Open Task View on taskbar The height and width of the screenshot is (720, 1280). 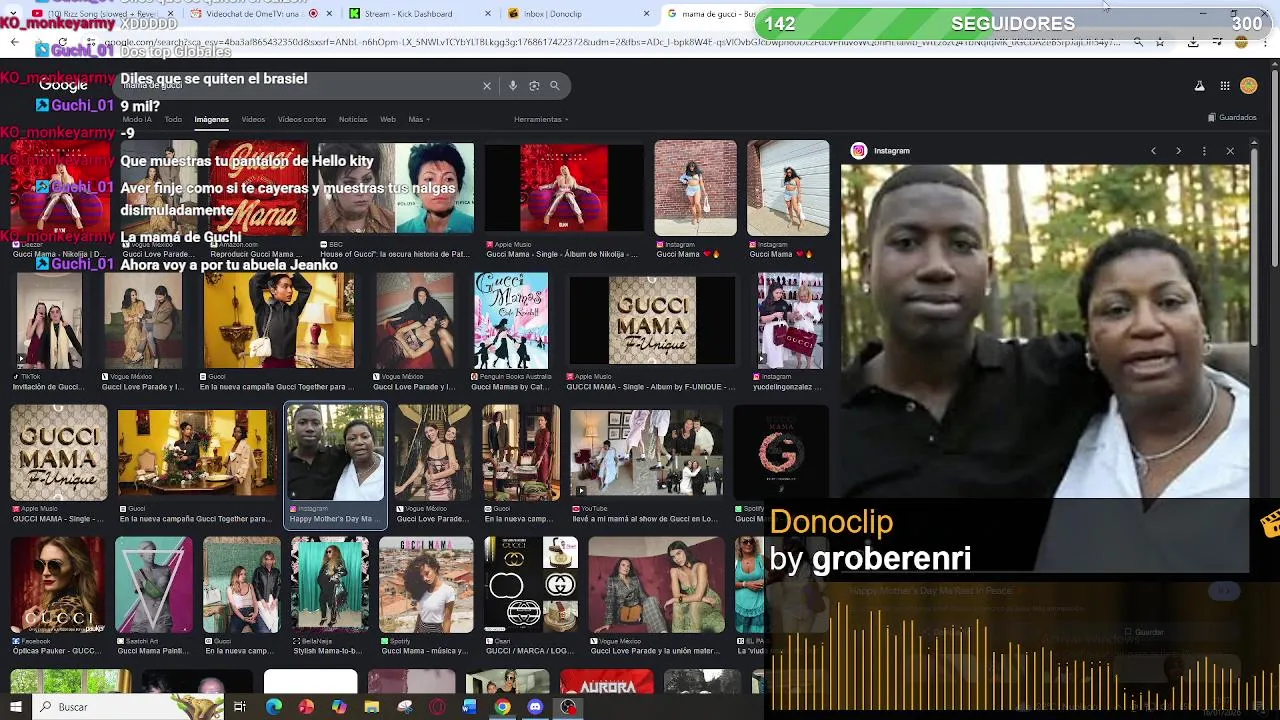point(240,707)
